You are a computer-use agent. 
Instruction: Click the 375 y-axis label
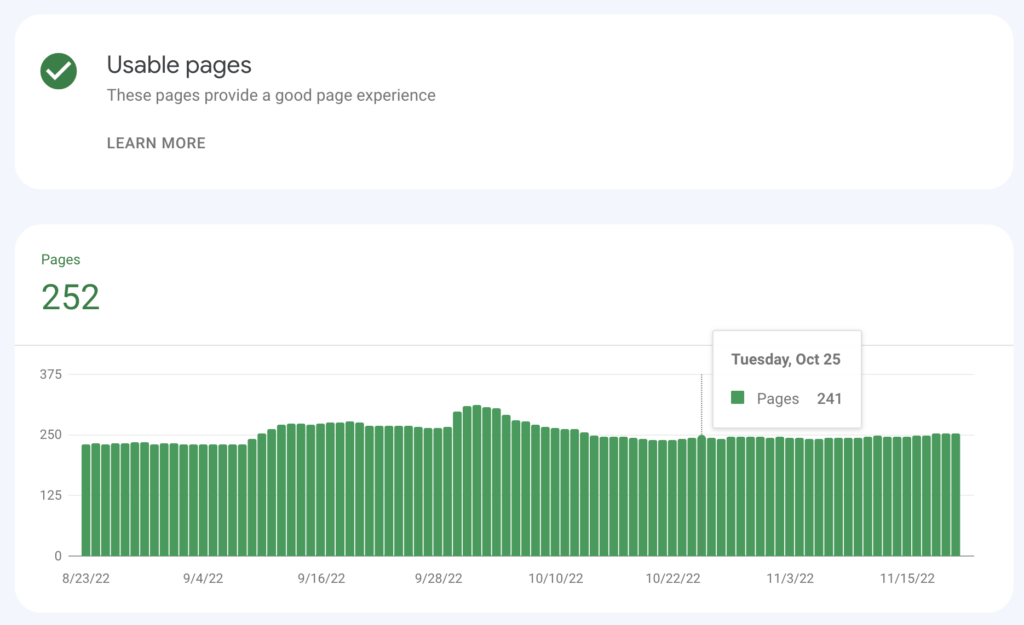point(50,374)
